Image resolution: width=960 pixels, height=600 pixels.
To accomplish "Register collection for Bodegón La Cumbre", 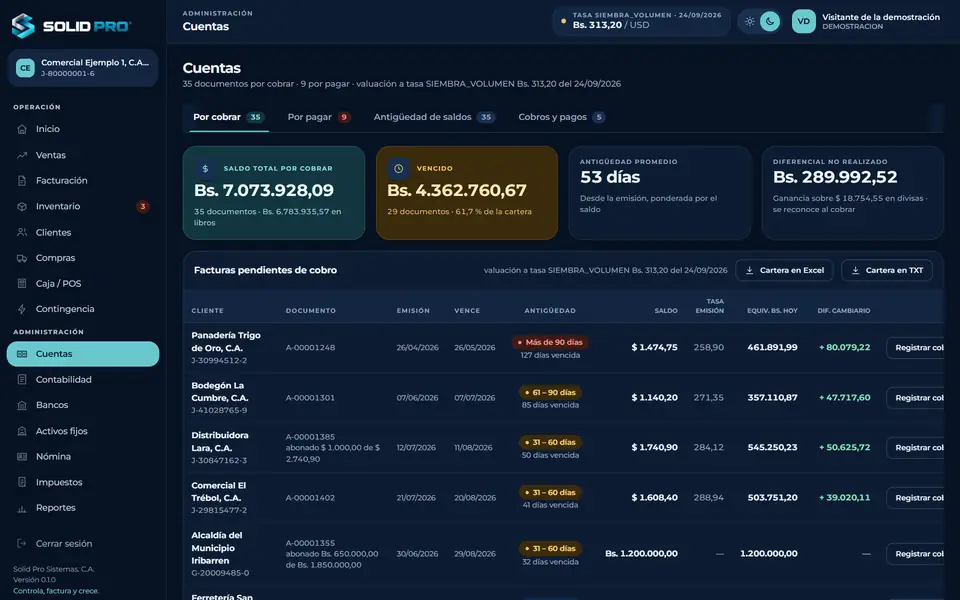I will tap(917, 398).
